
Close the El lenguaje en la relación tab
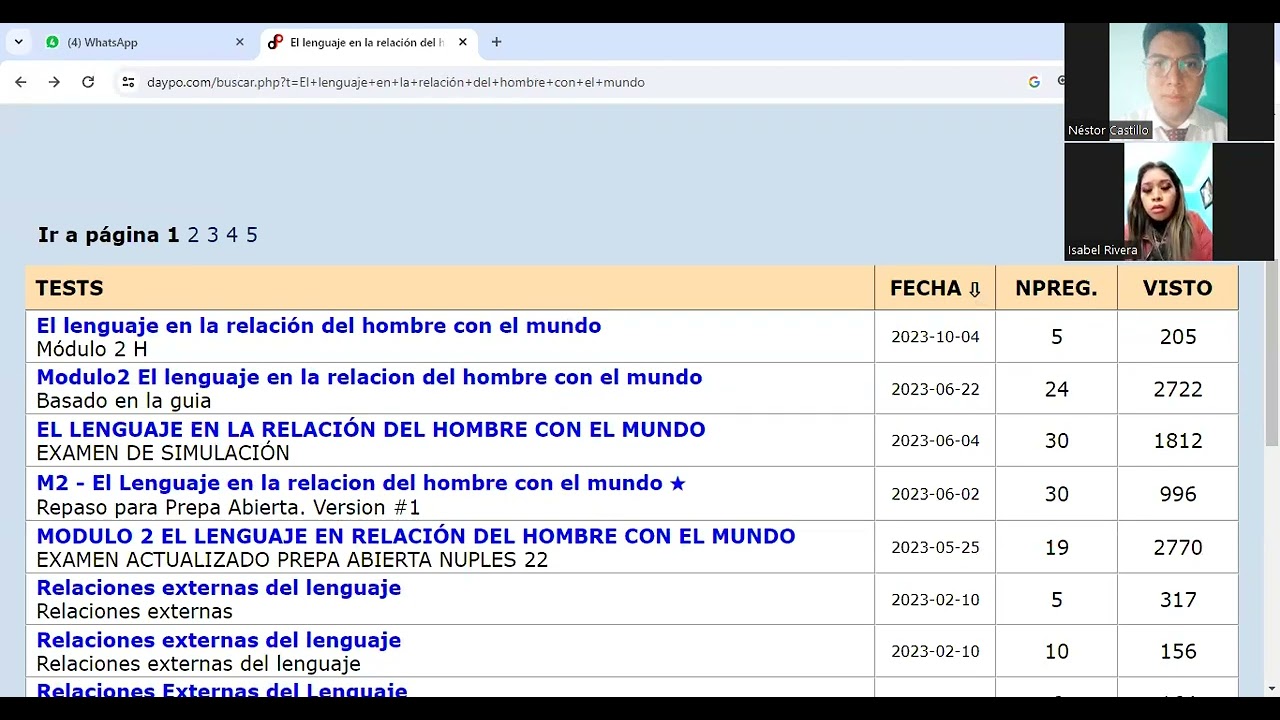pyautogui.click(x=462, y=42)
